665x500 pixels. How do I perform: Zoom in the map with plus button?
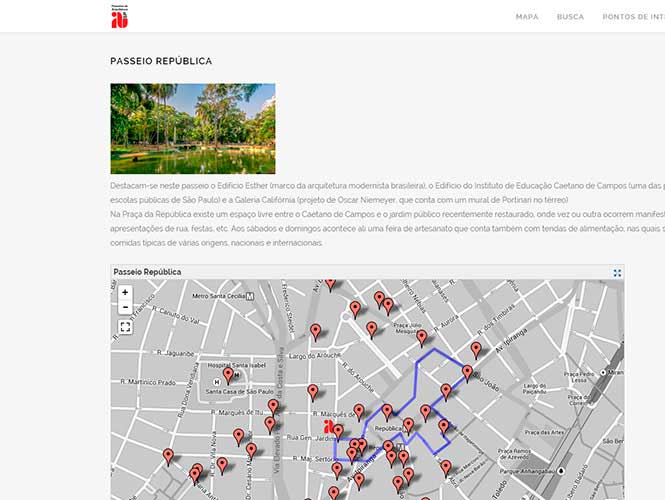125,292
